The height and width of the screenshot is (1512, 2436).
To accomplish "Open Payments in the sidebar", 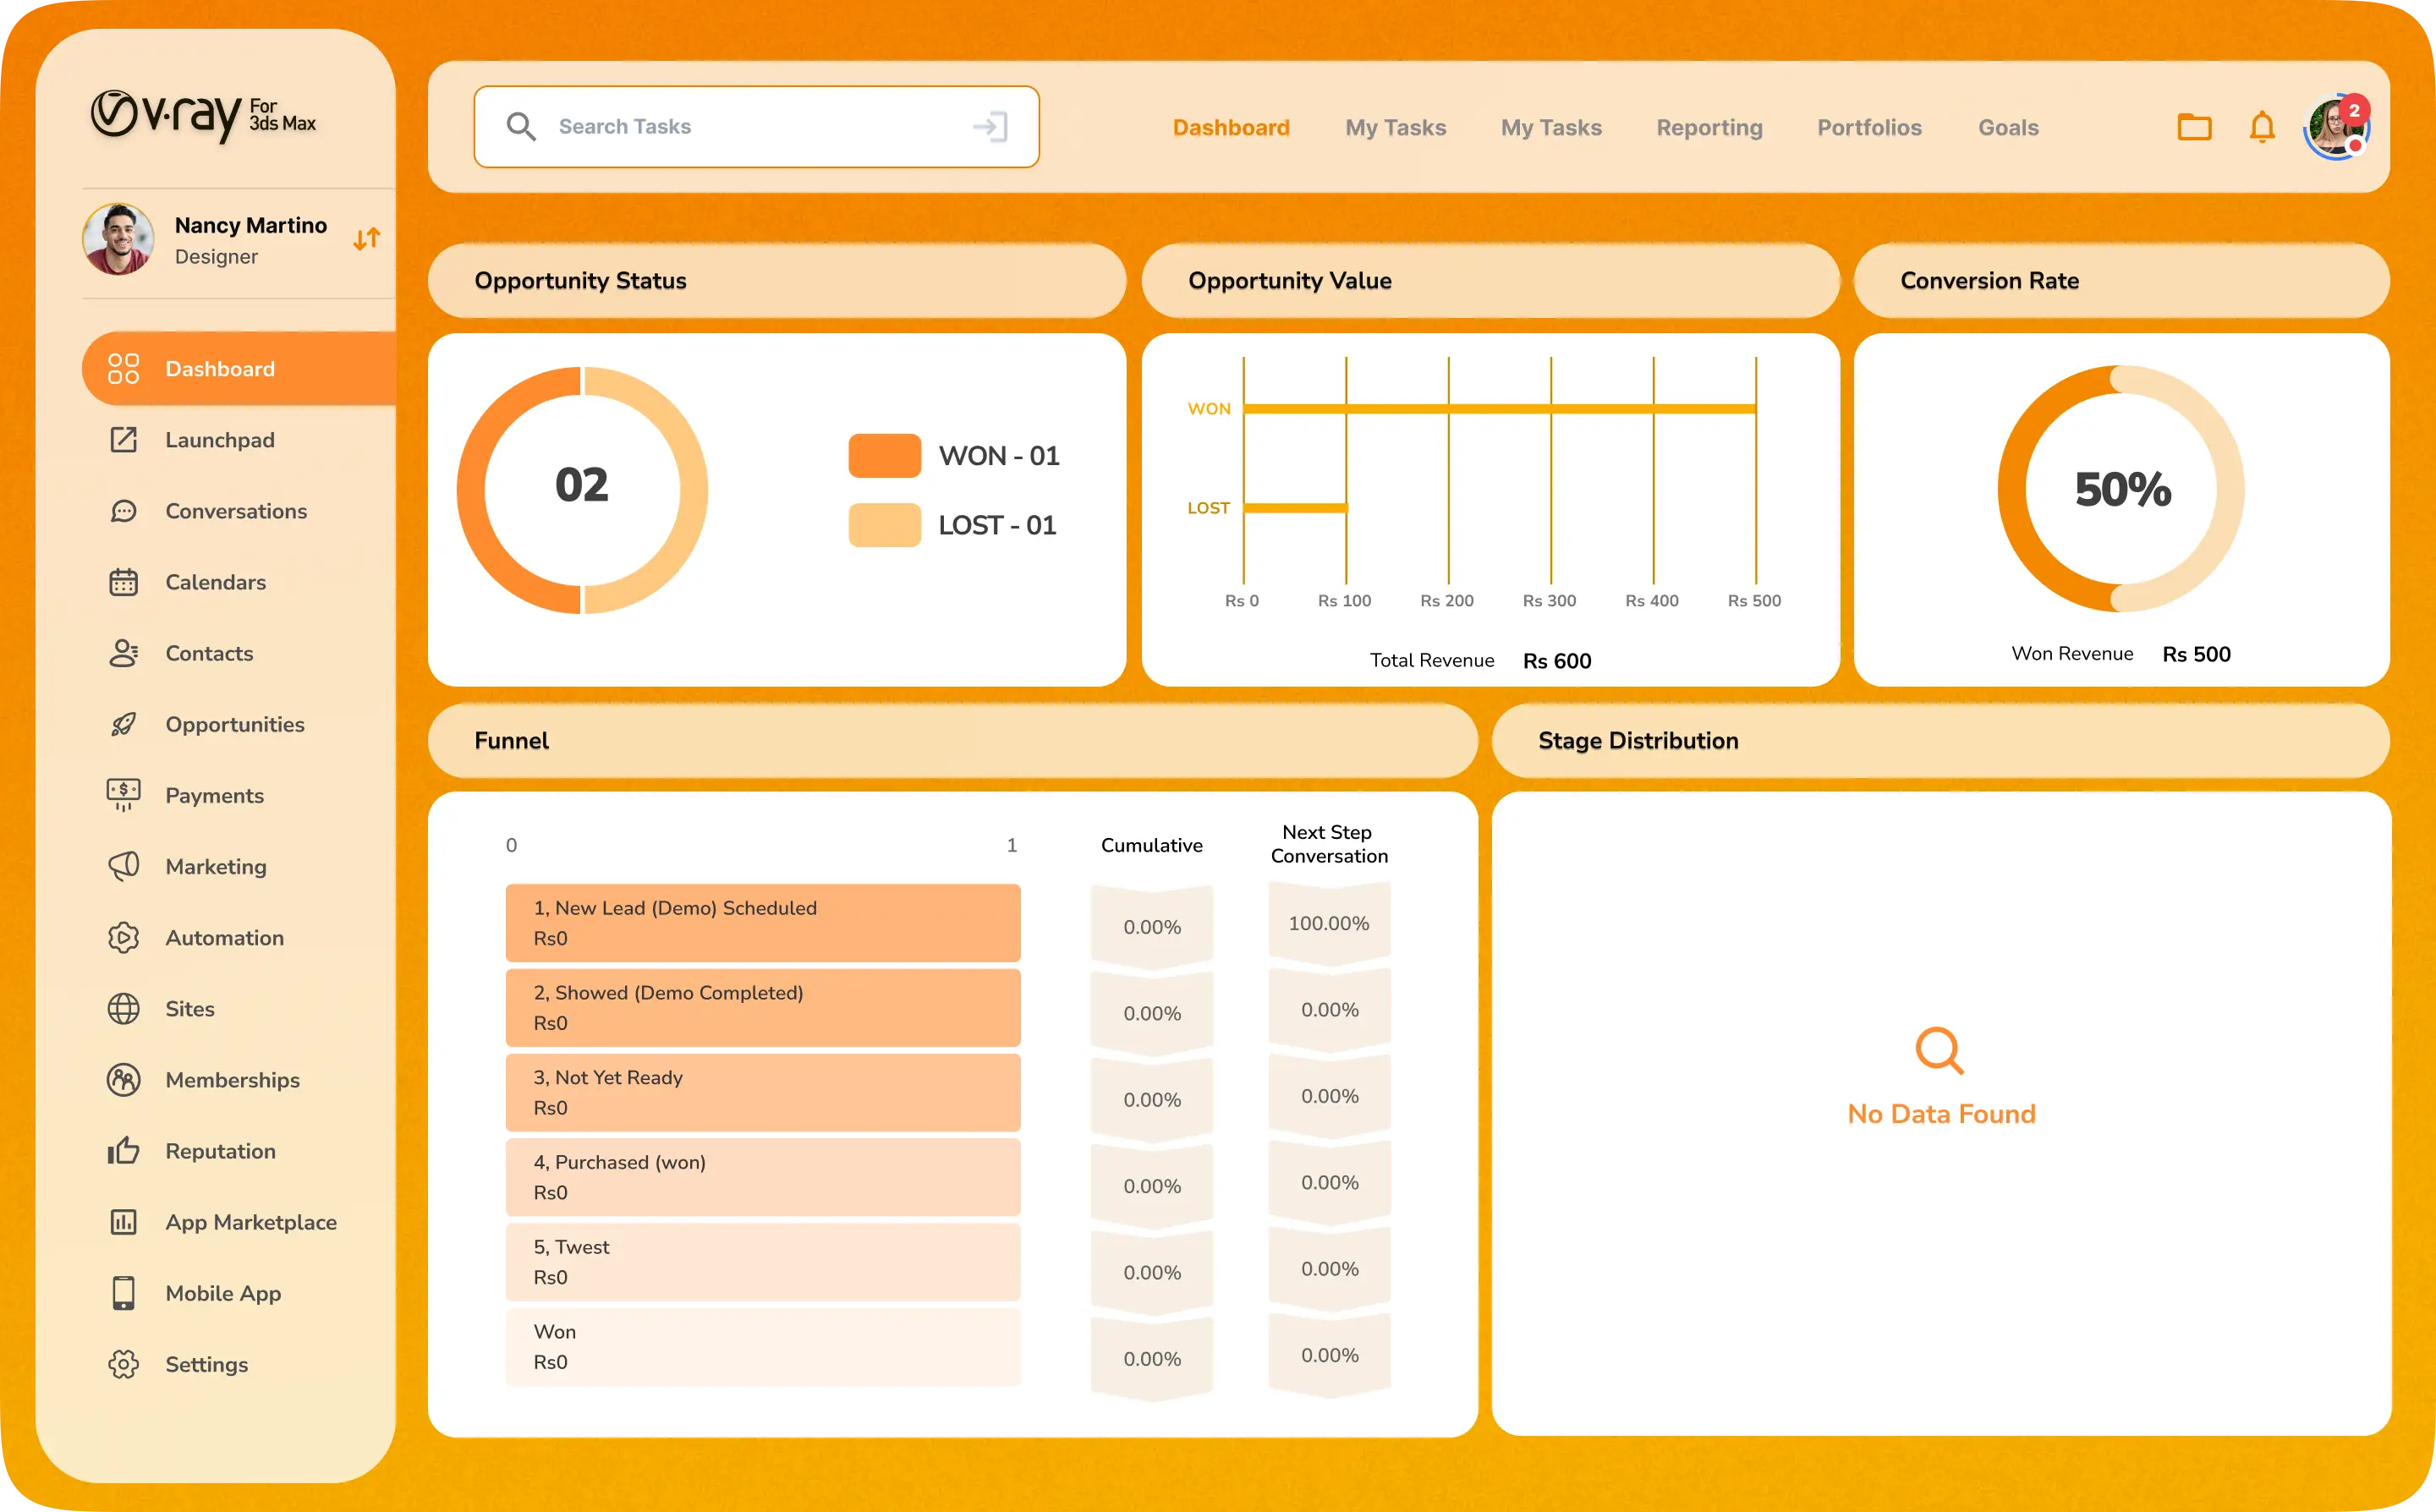I will [x=214, y=795].
